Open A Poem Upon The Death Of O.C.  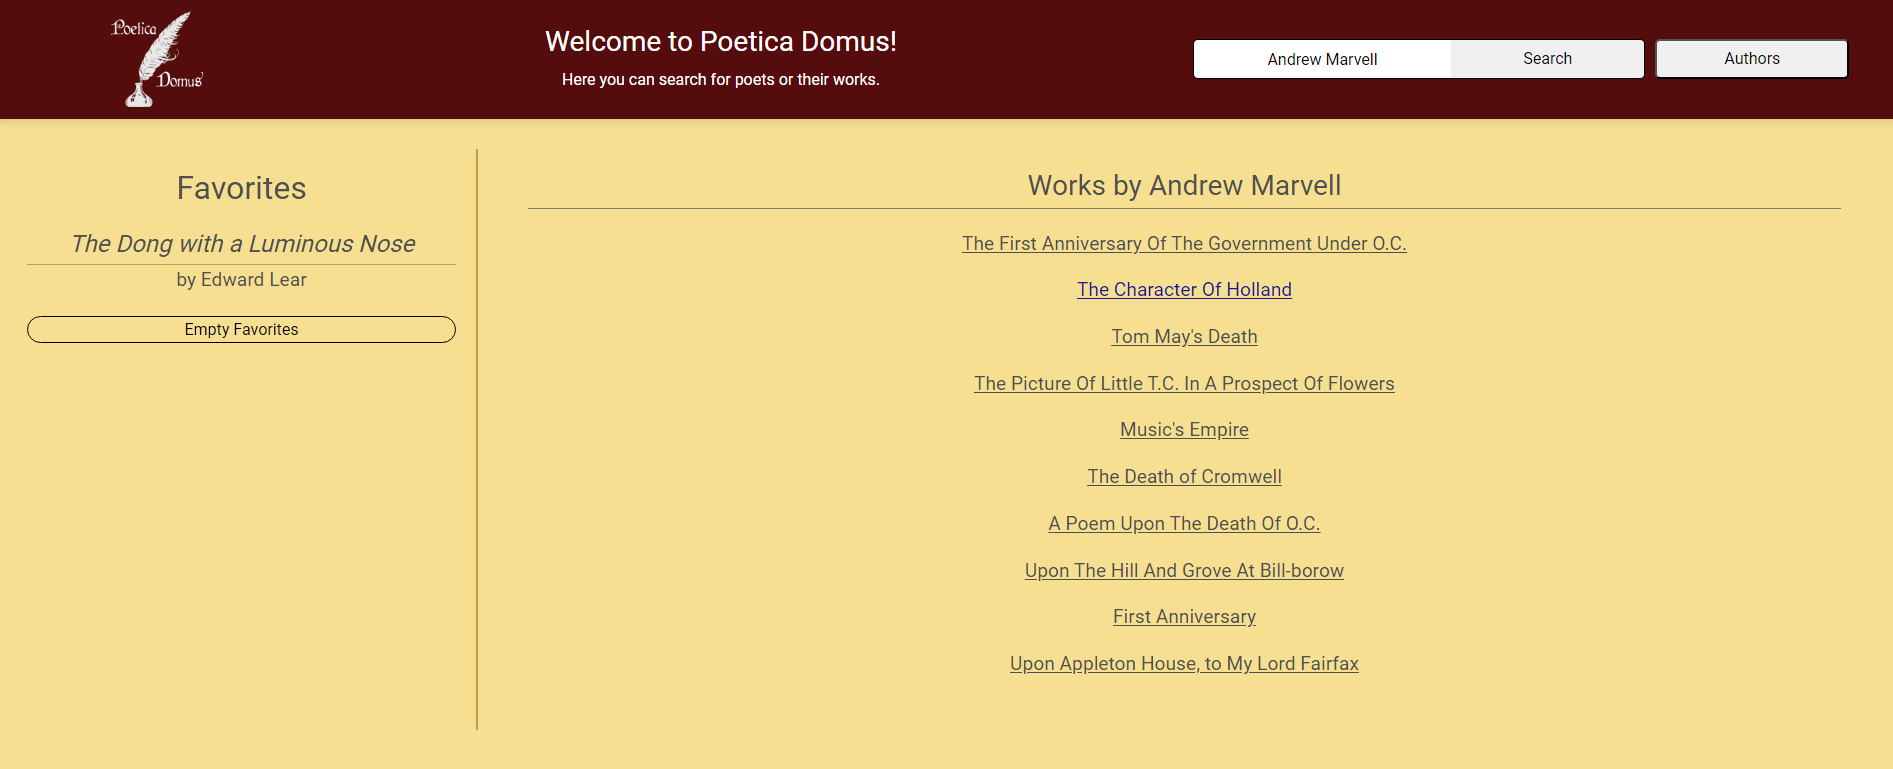pyautogui.click(x=1184, y=523)
